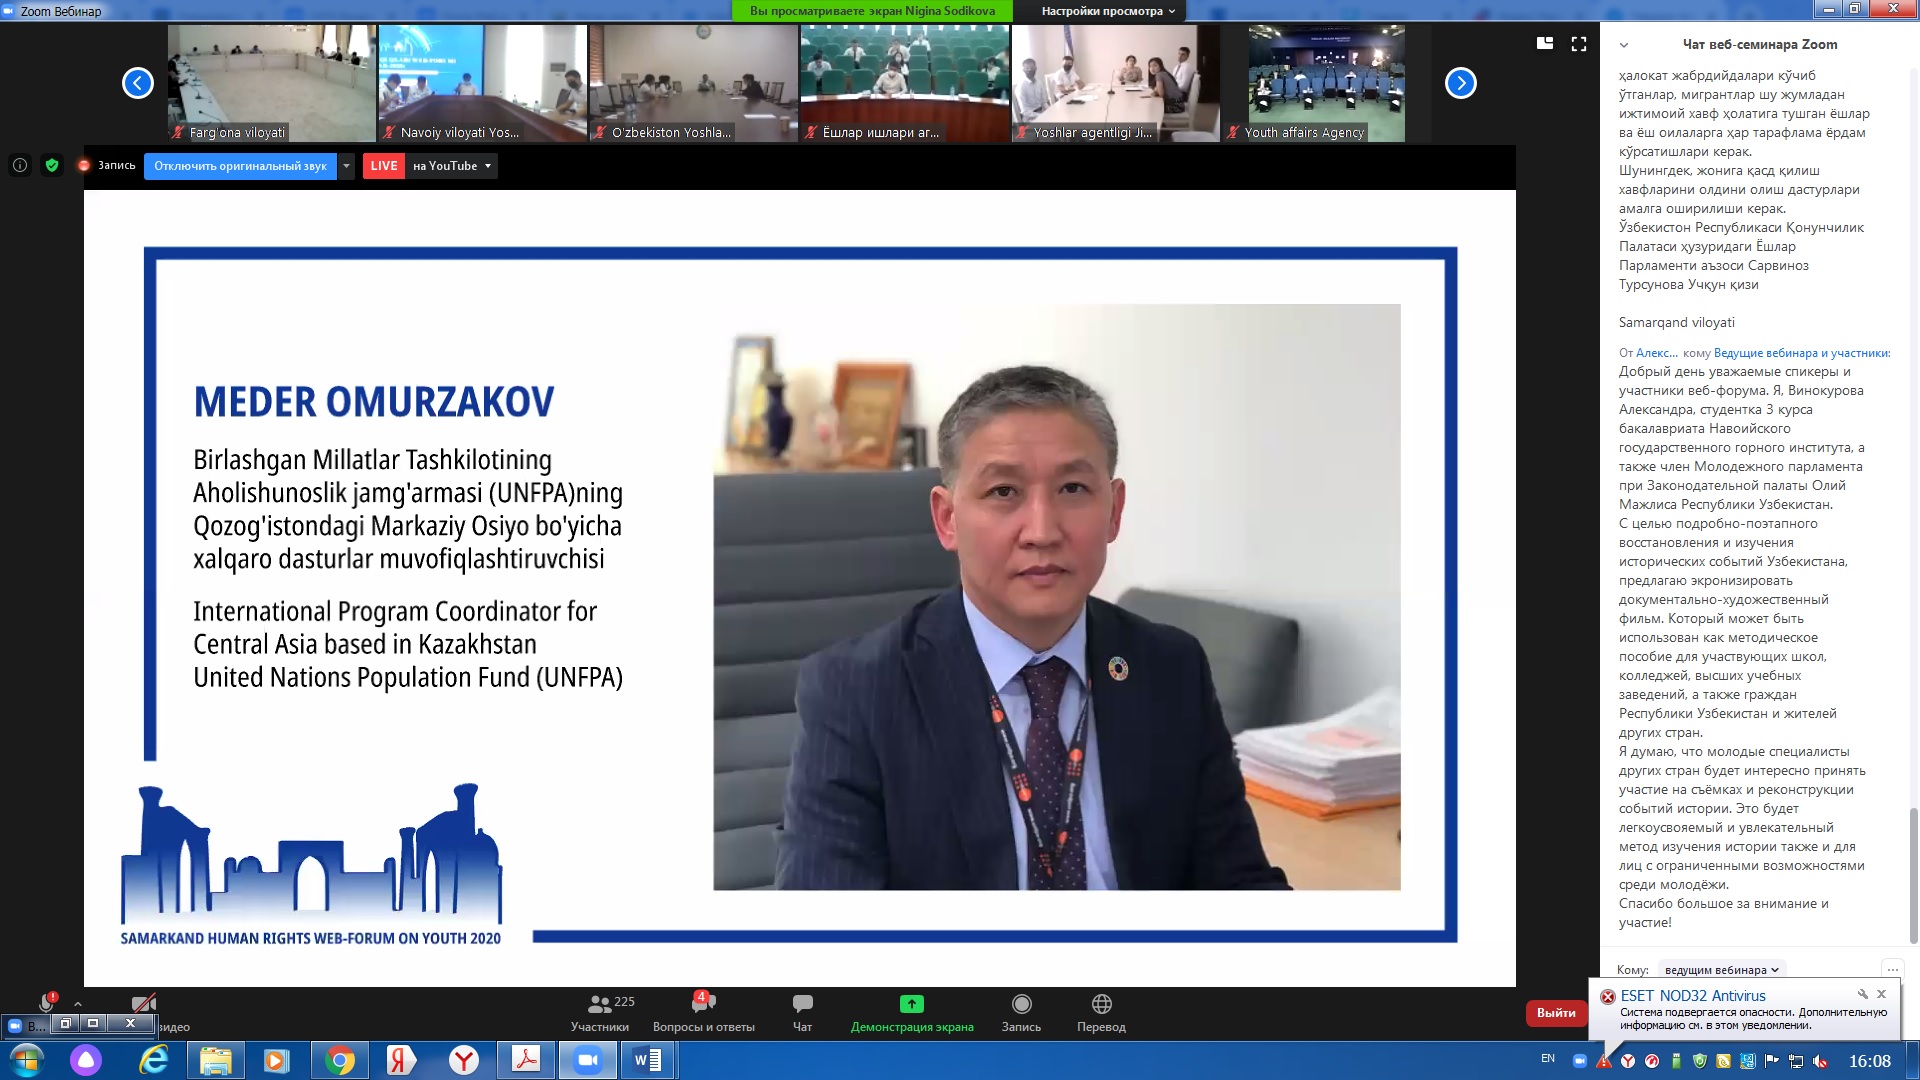Open meeting information icon
Screen dimensions: 1920x1080
tap(20, 166)
